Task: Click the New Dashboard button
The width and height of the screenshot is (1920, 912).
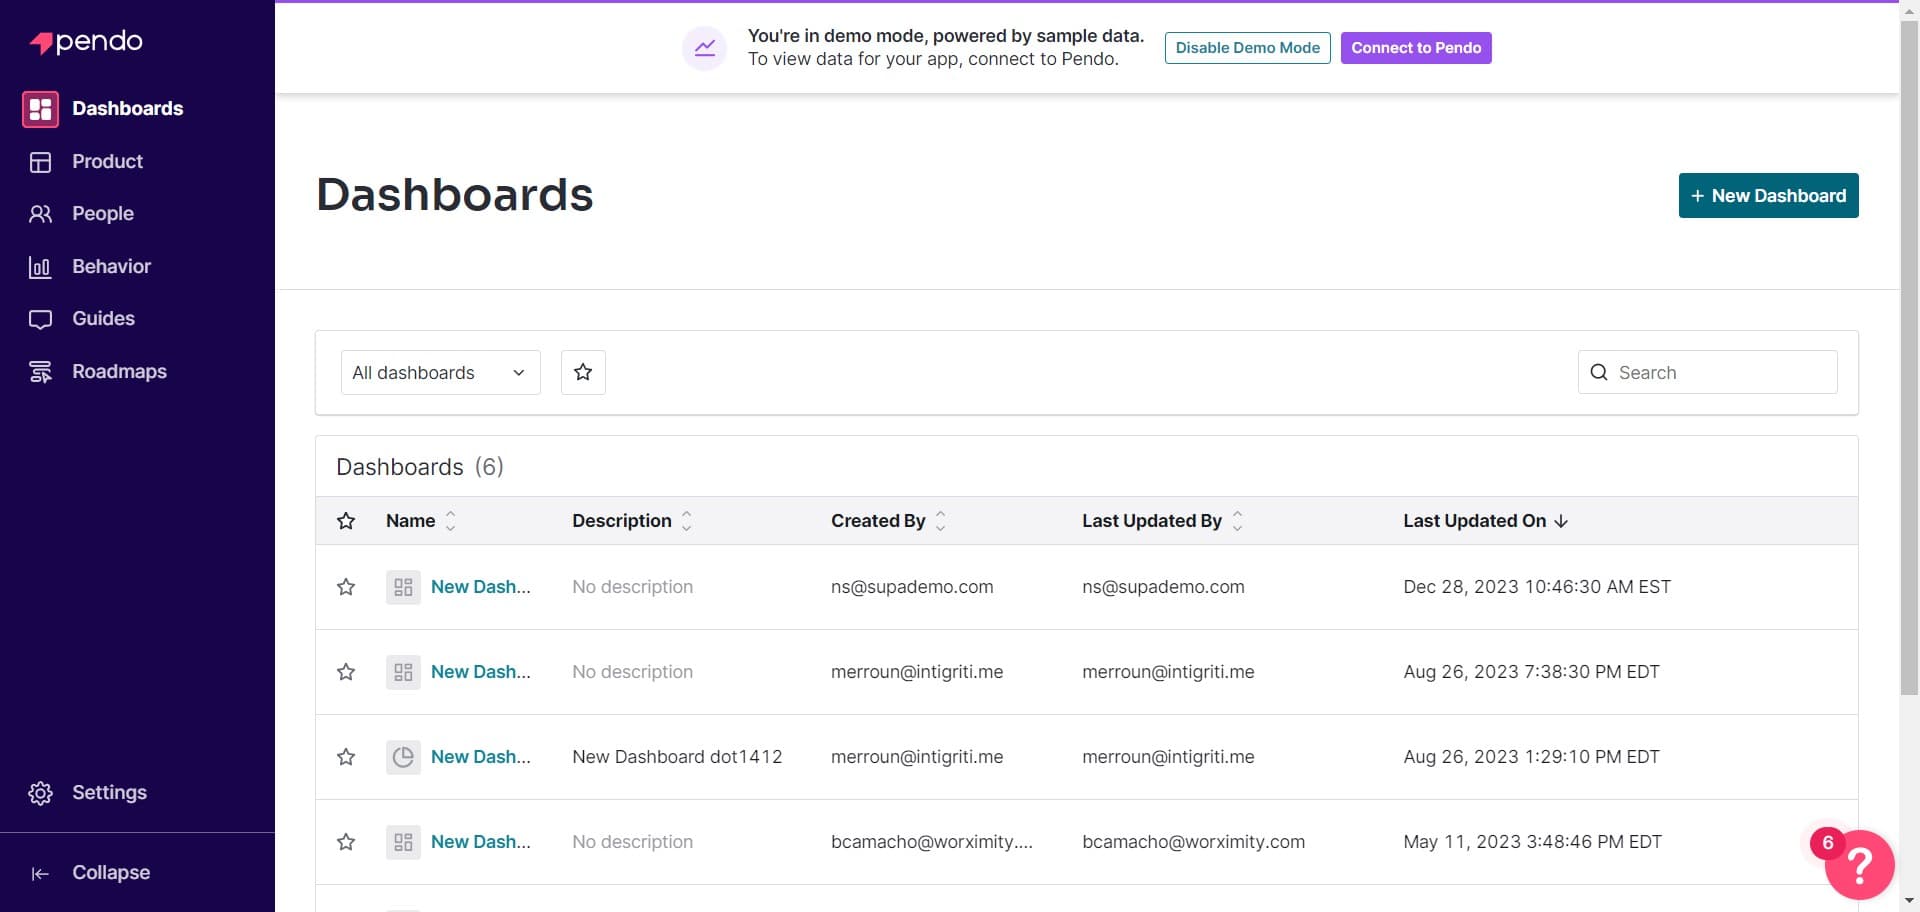Action: point(1768,195)
